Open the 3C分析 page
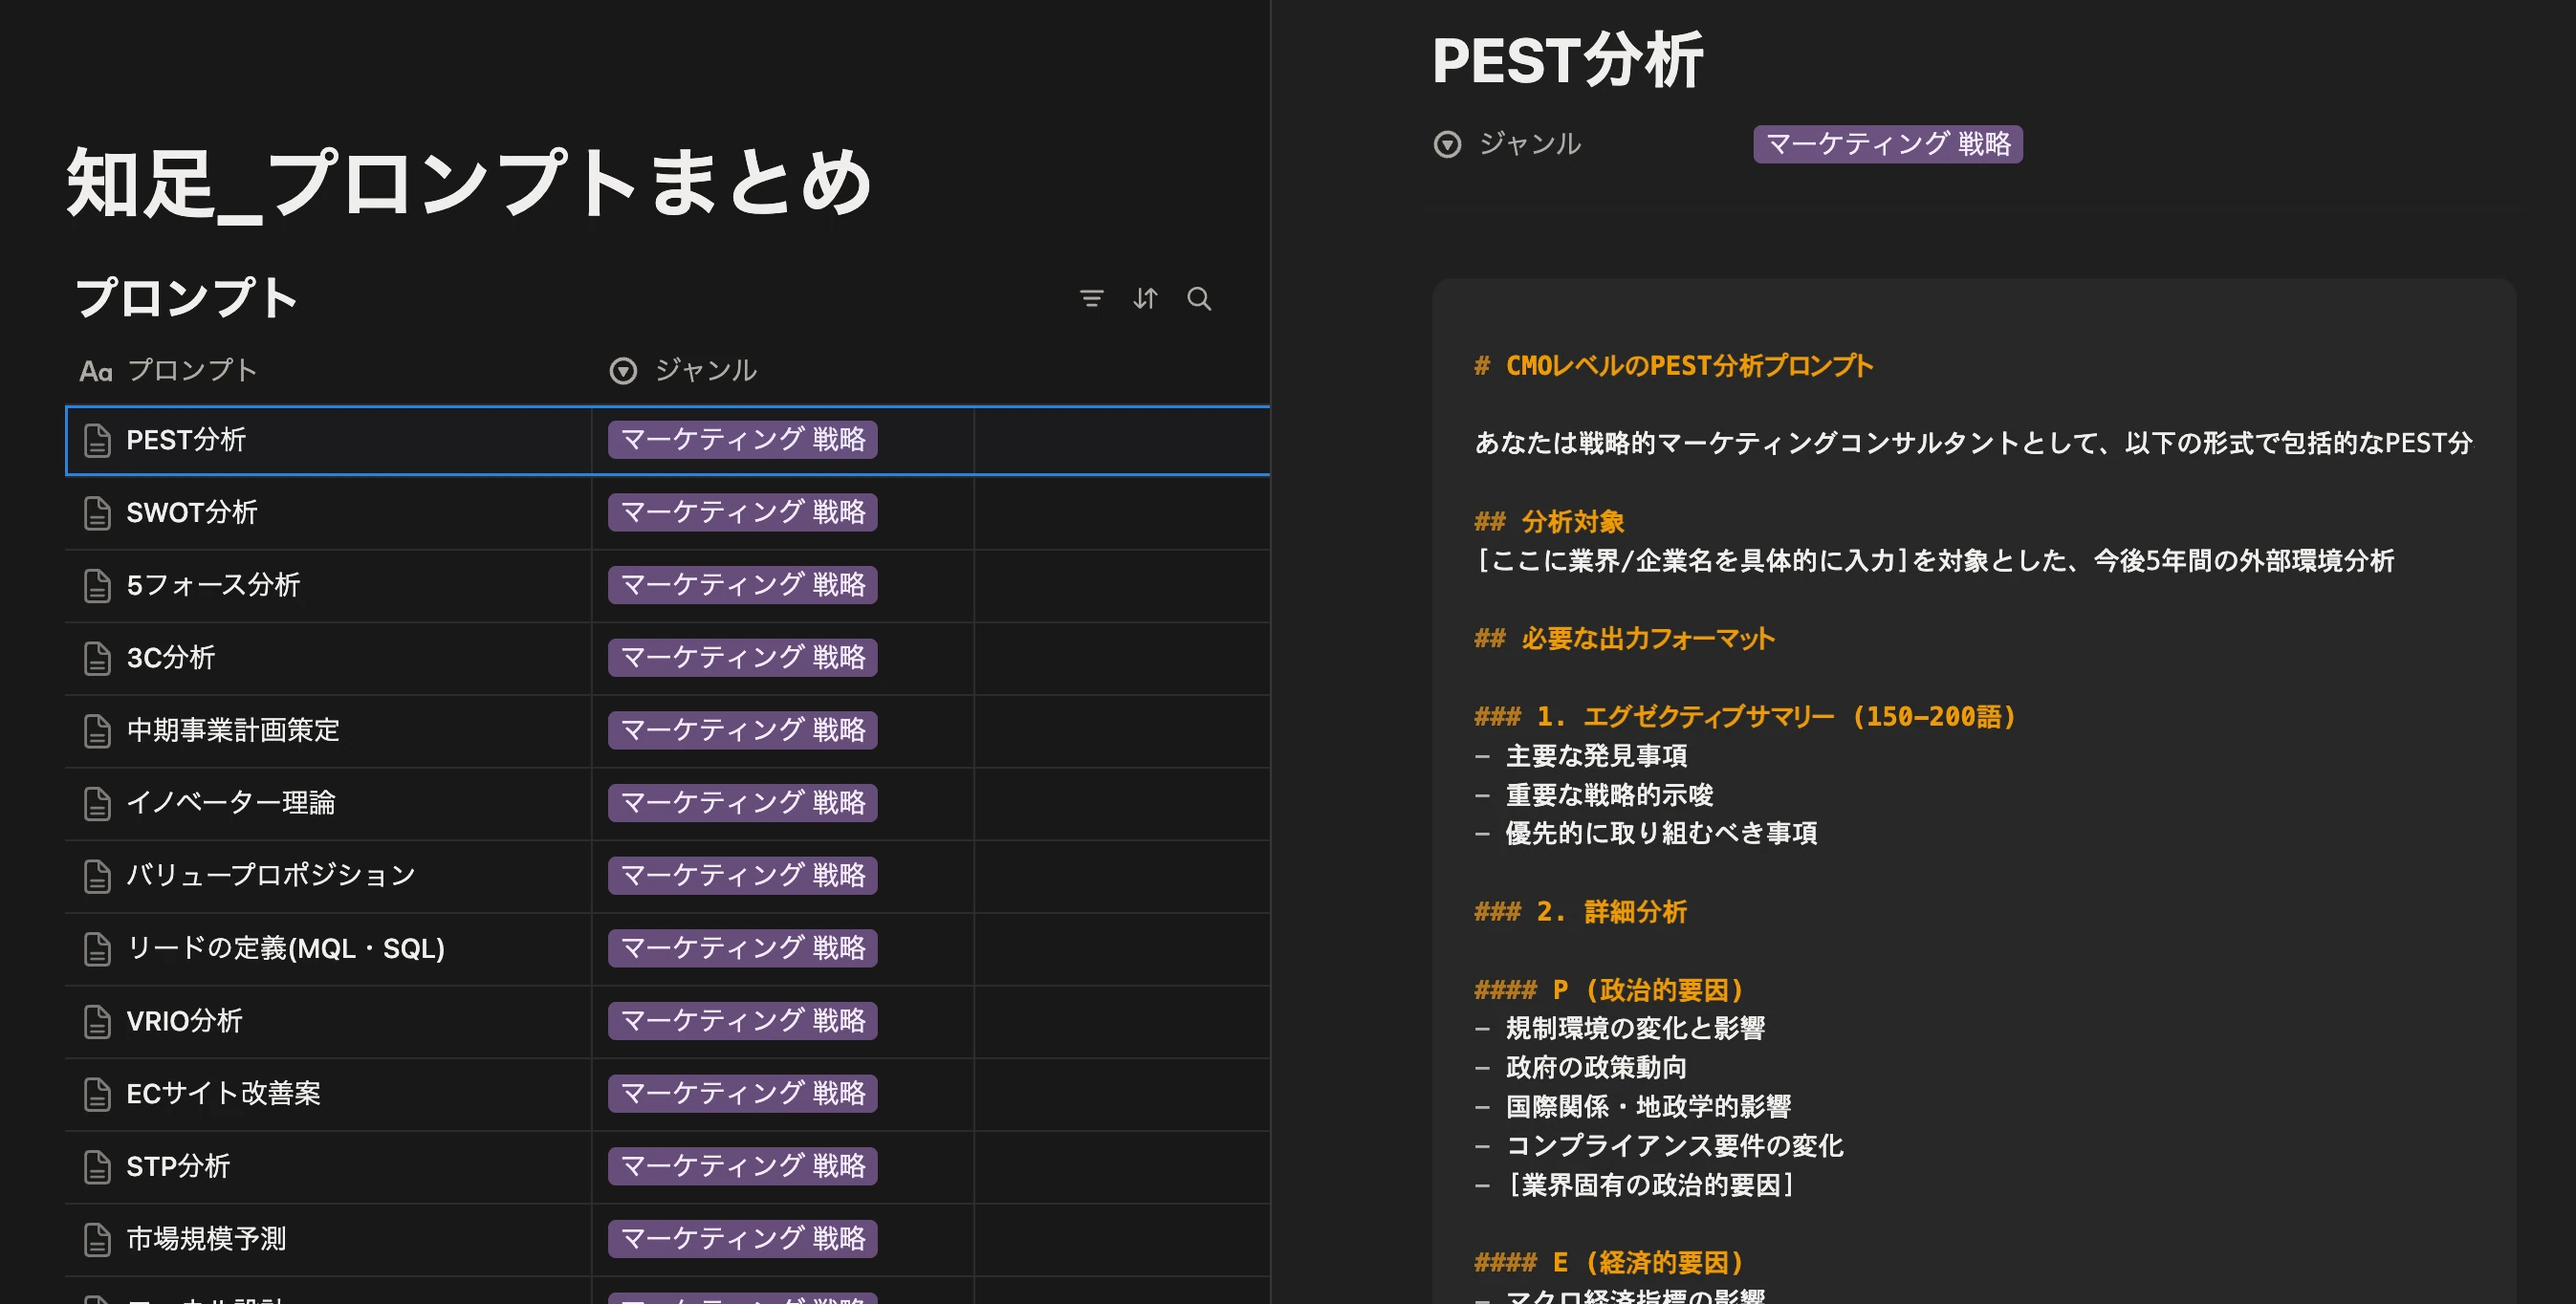2576x1304 pixels. [x=171, y=658]
